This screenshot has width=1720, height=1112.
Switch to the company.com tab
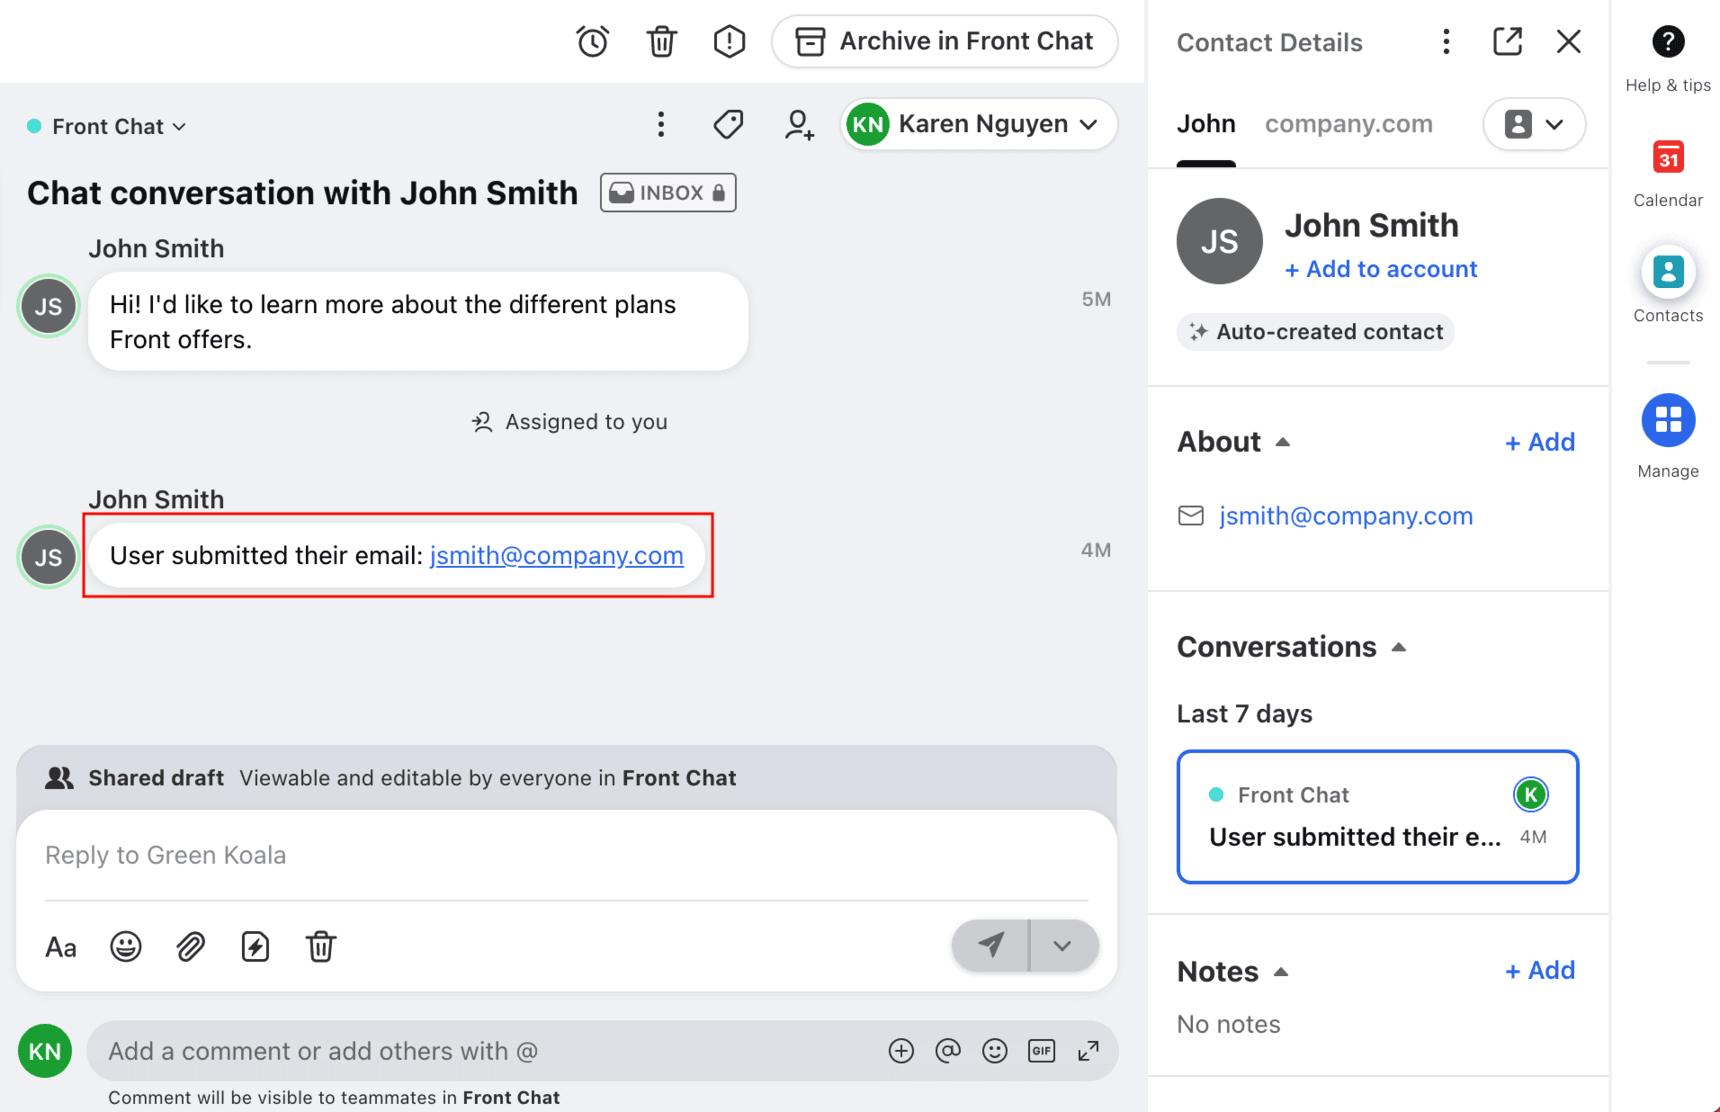[1349, 124]
